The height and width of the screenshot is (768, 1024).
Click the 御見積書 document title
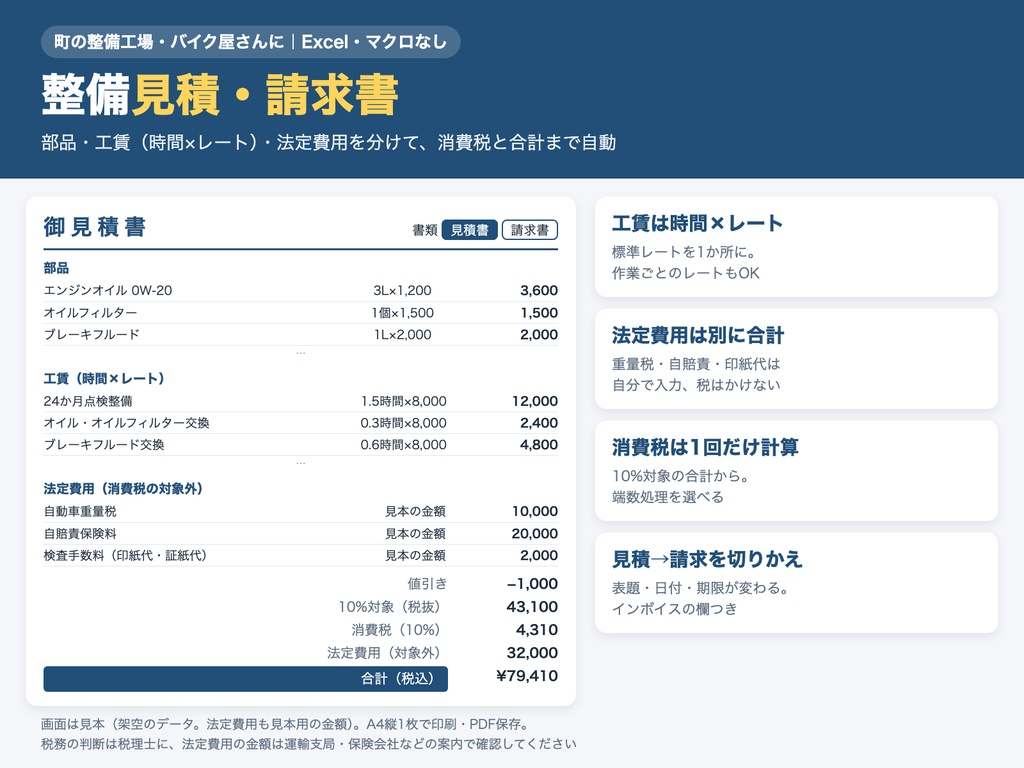click(x=95, y=227)
